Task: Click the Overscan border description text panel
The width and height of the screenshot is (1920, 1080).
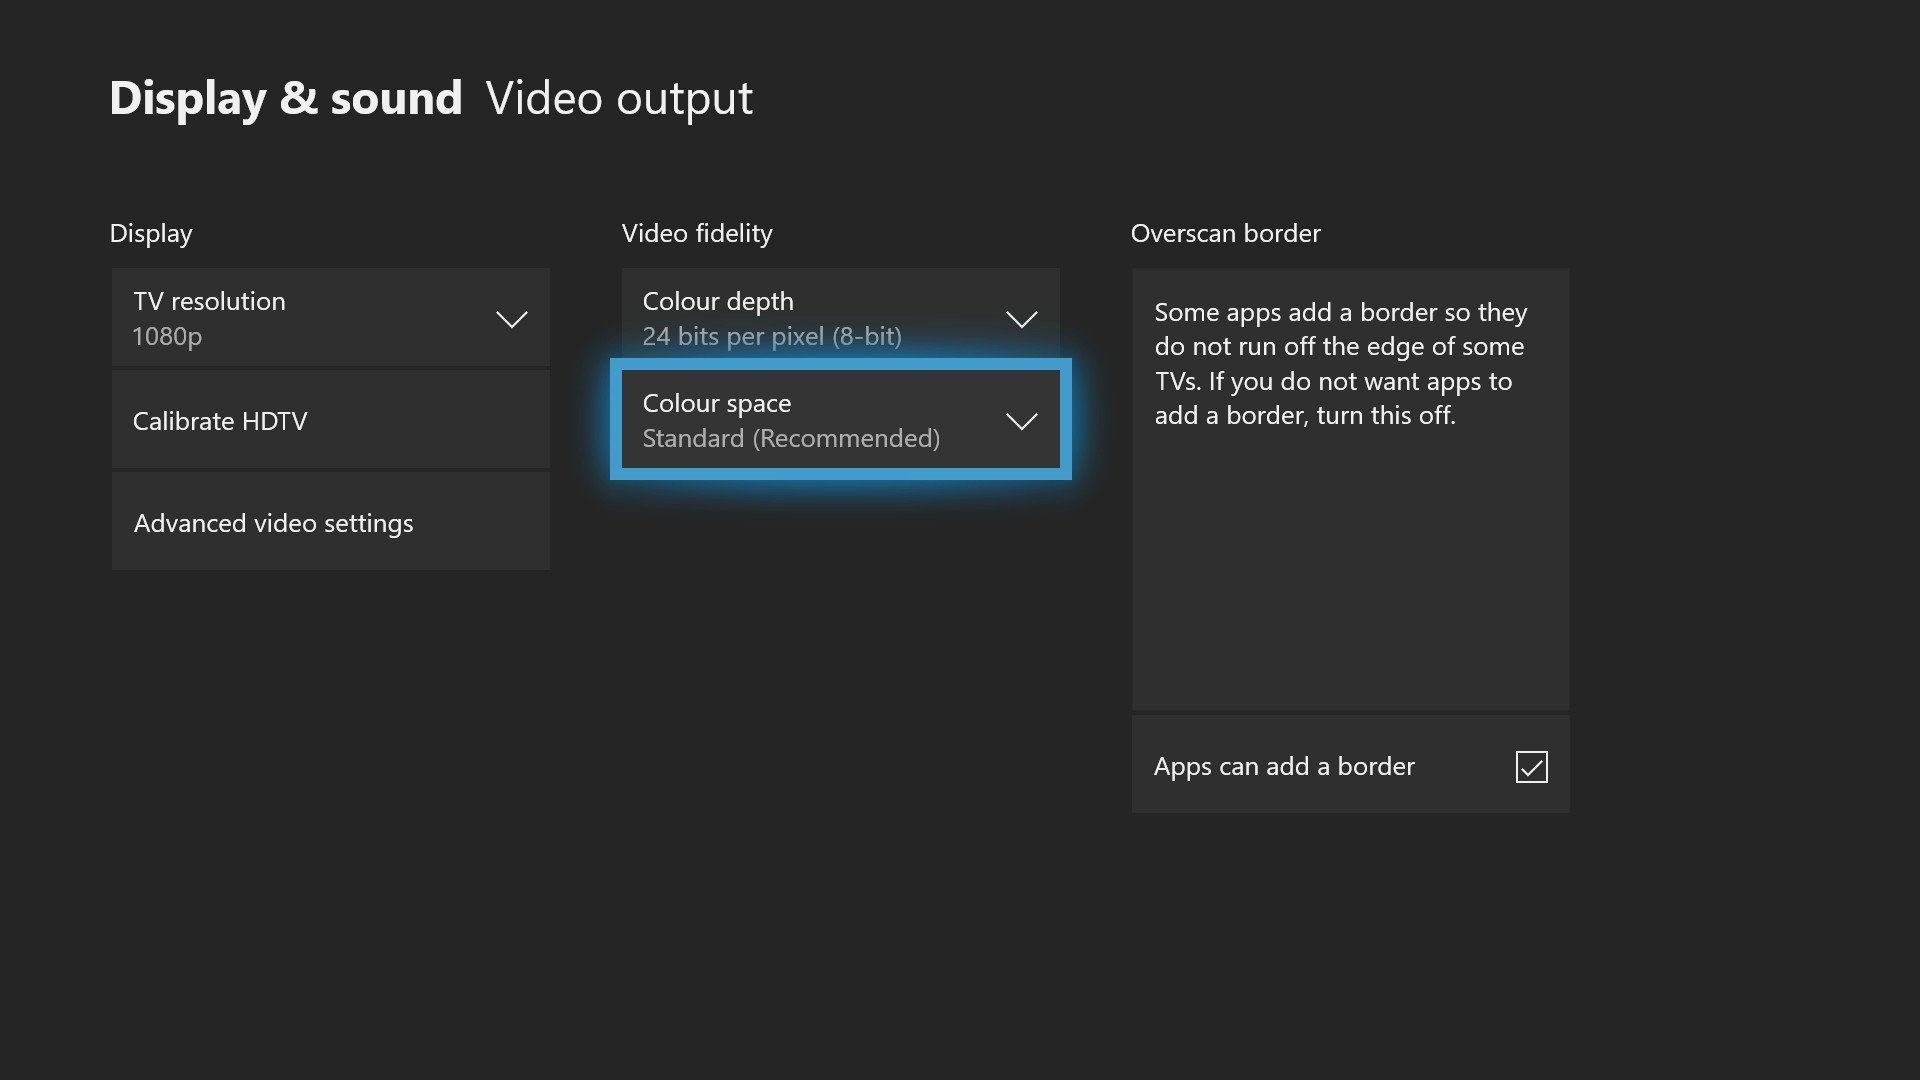Action: (1350, 488)
